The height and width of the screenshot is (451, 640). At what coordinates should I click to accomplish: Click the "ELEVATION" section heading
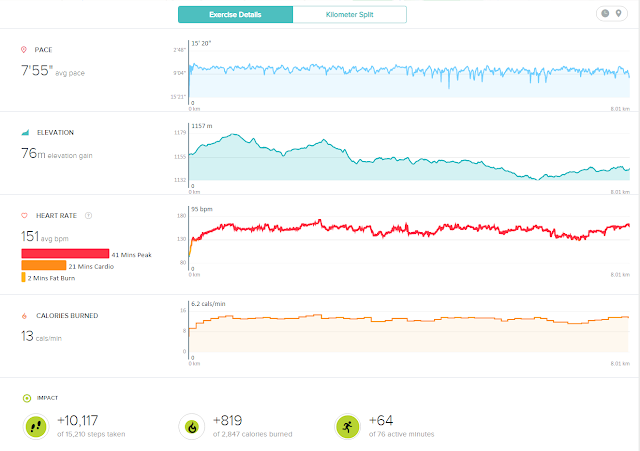[56, 133]
